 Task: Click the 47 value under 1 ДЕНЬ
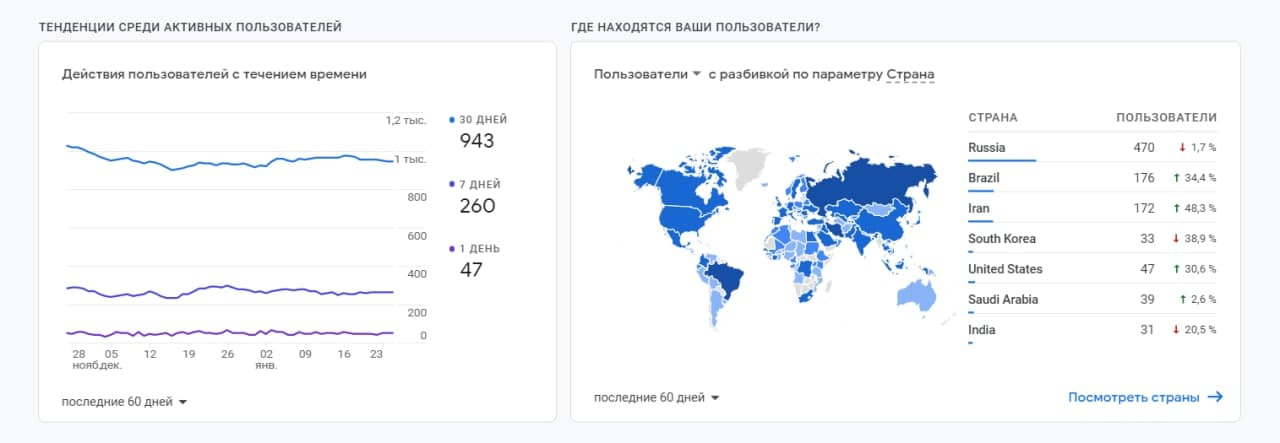471,270
